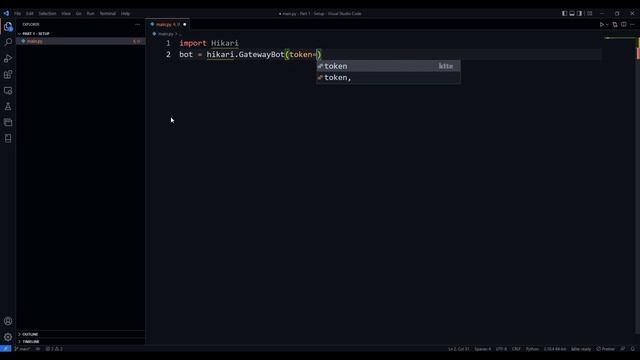The height and width of the screenshot is (360, 640).
Task: Open Customize Layout in title bar
Action: pos(589,13)
